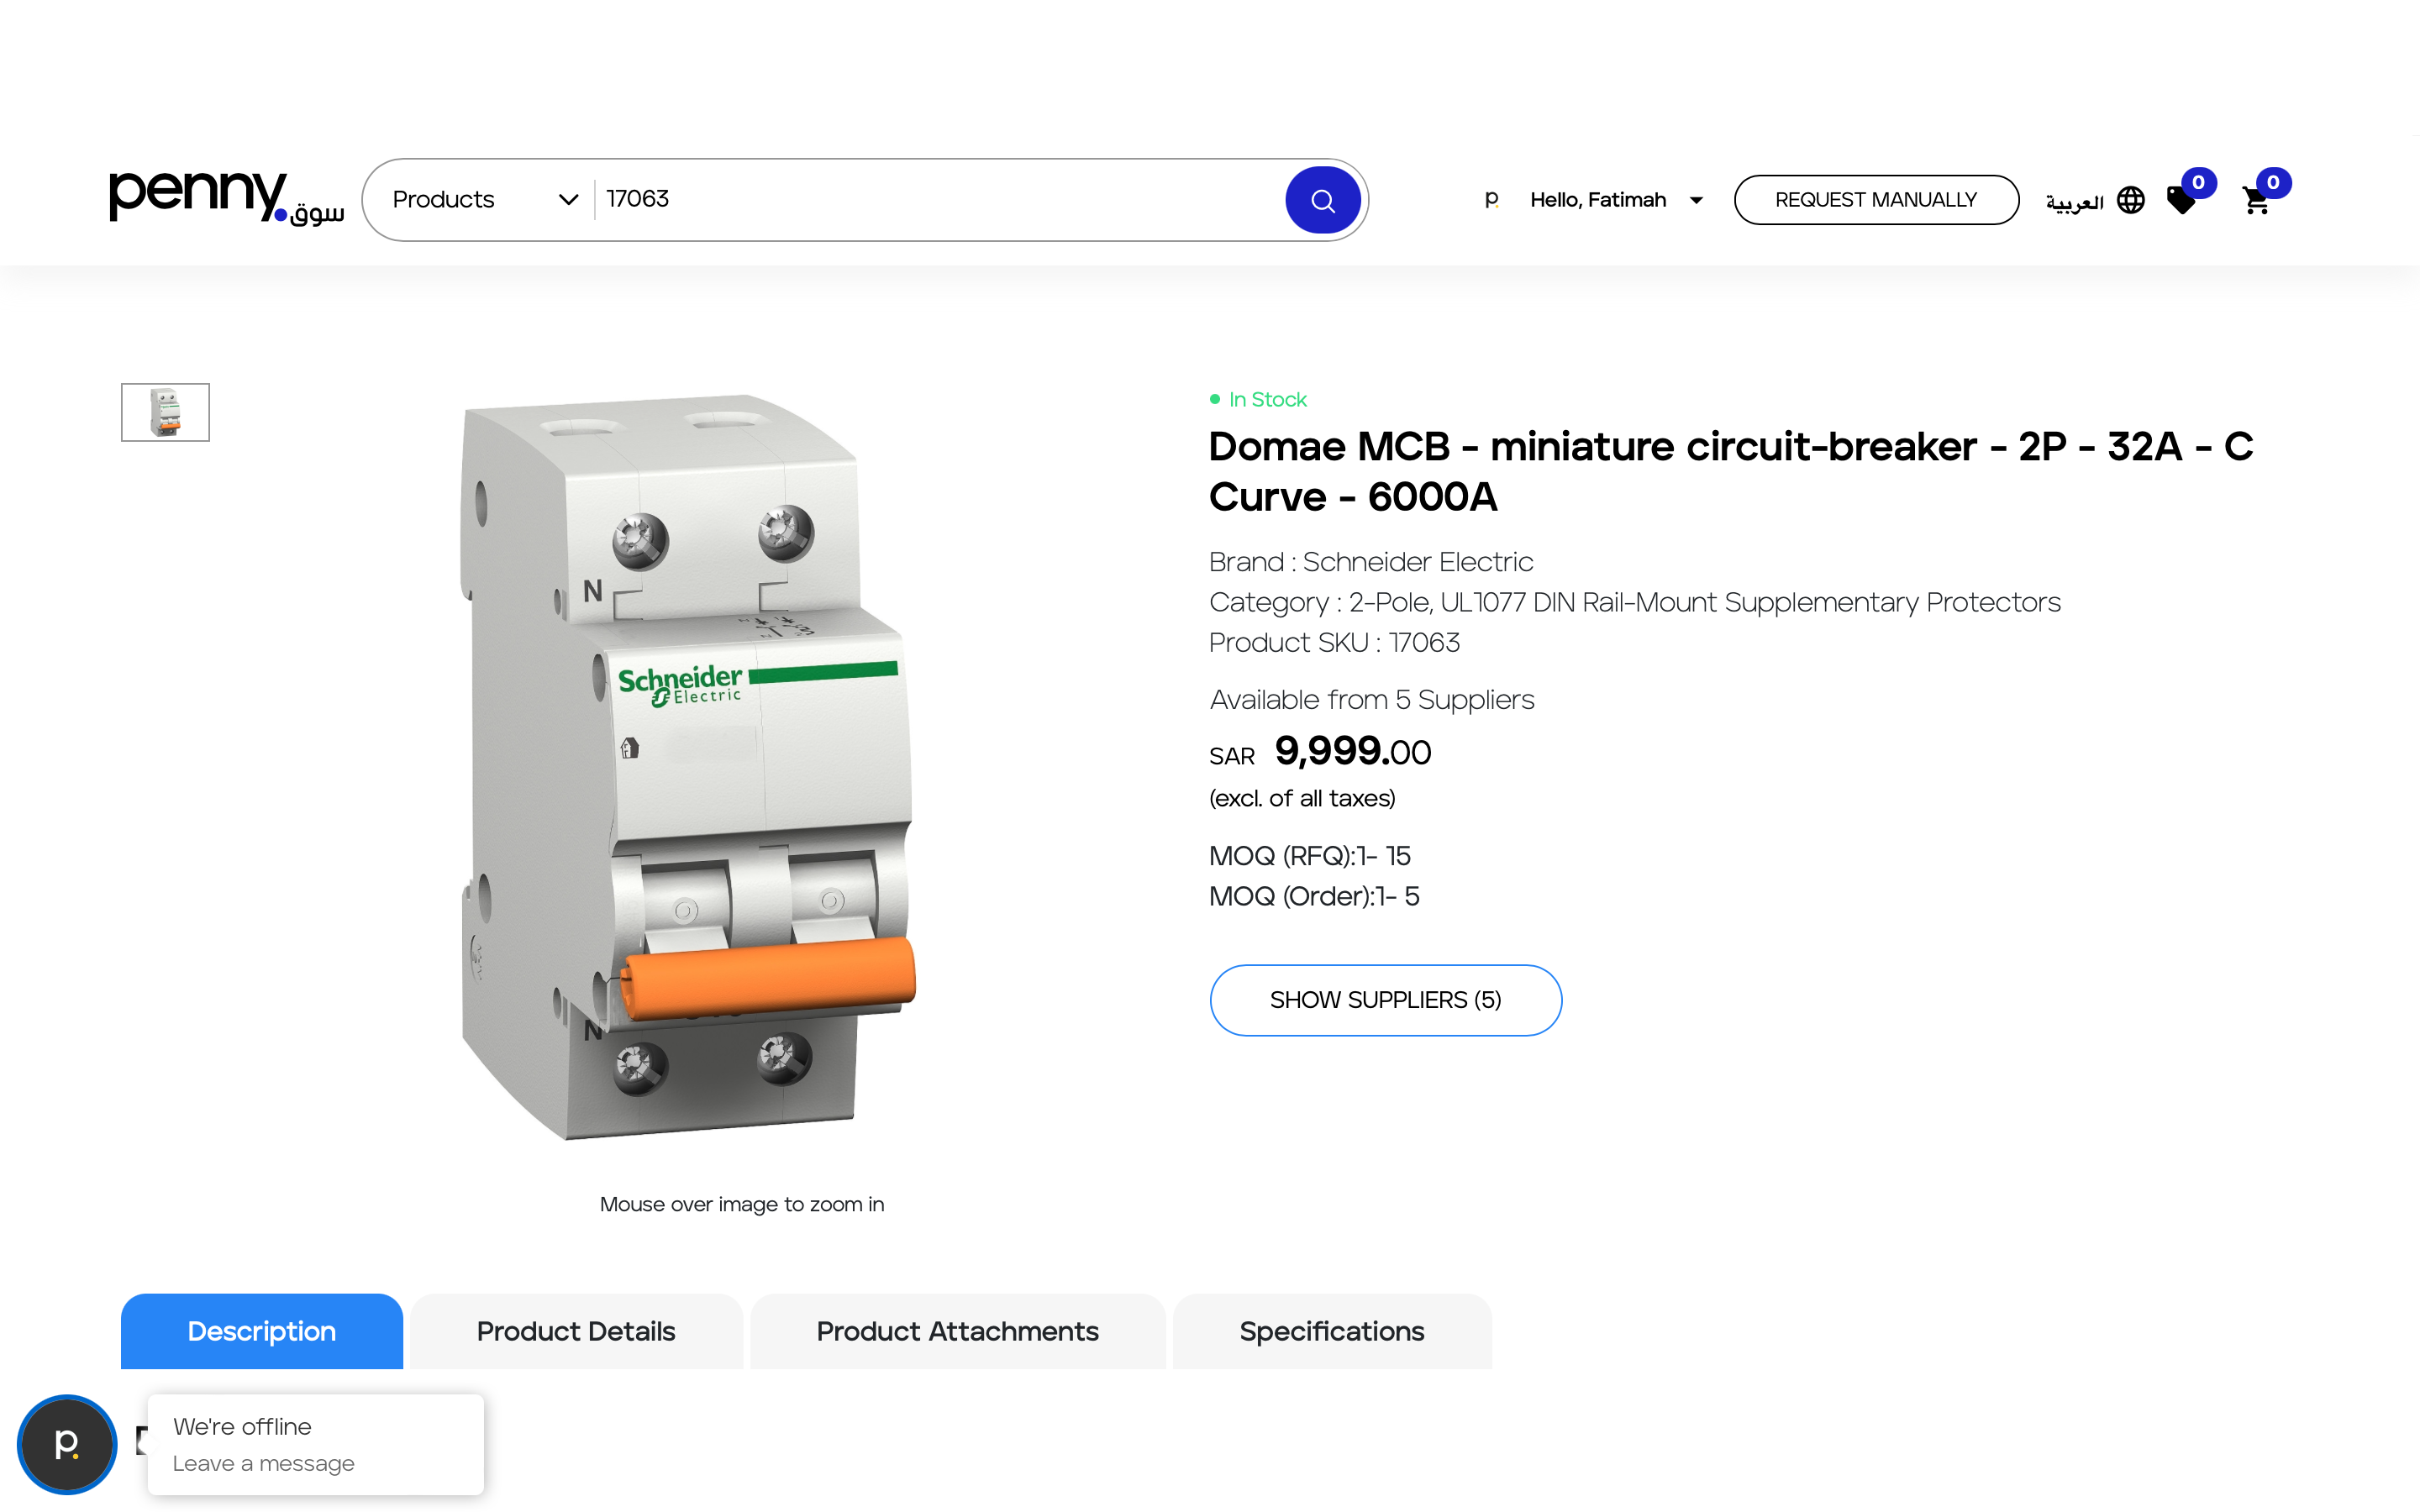Click the In Stock status label
Image resolution: width=2420 pixels, height=1512 pixels.
(1258, 400)
